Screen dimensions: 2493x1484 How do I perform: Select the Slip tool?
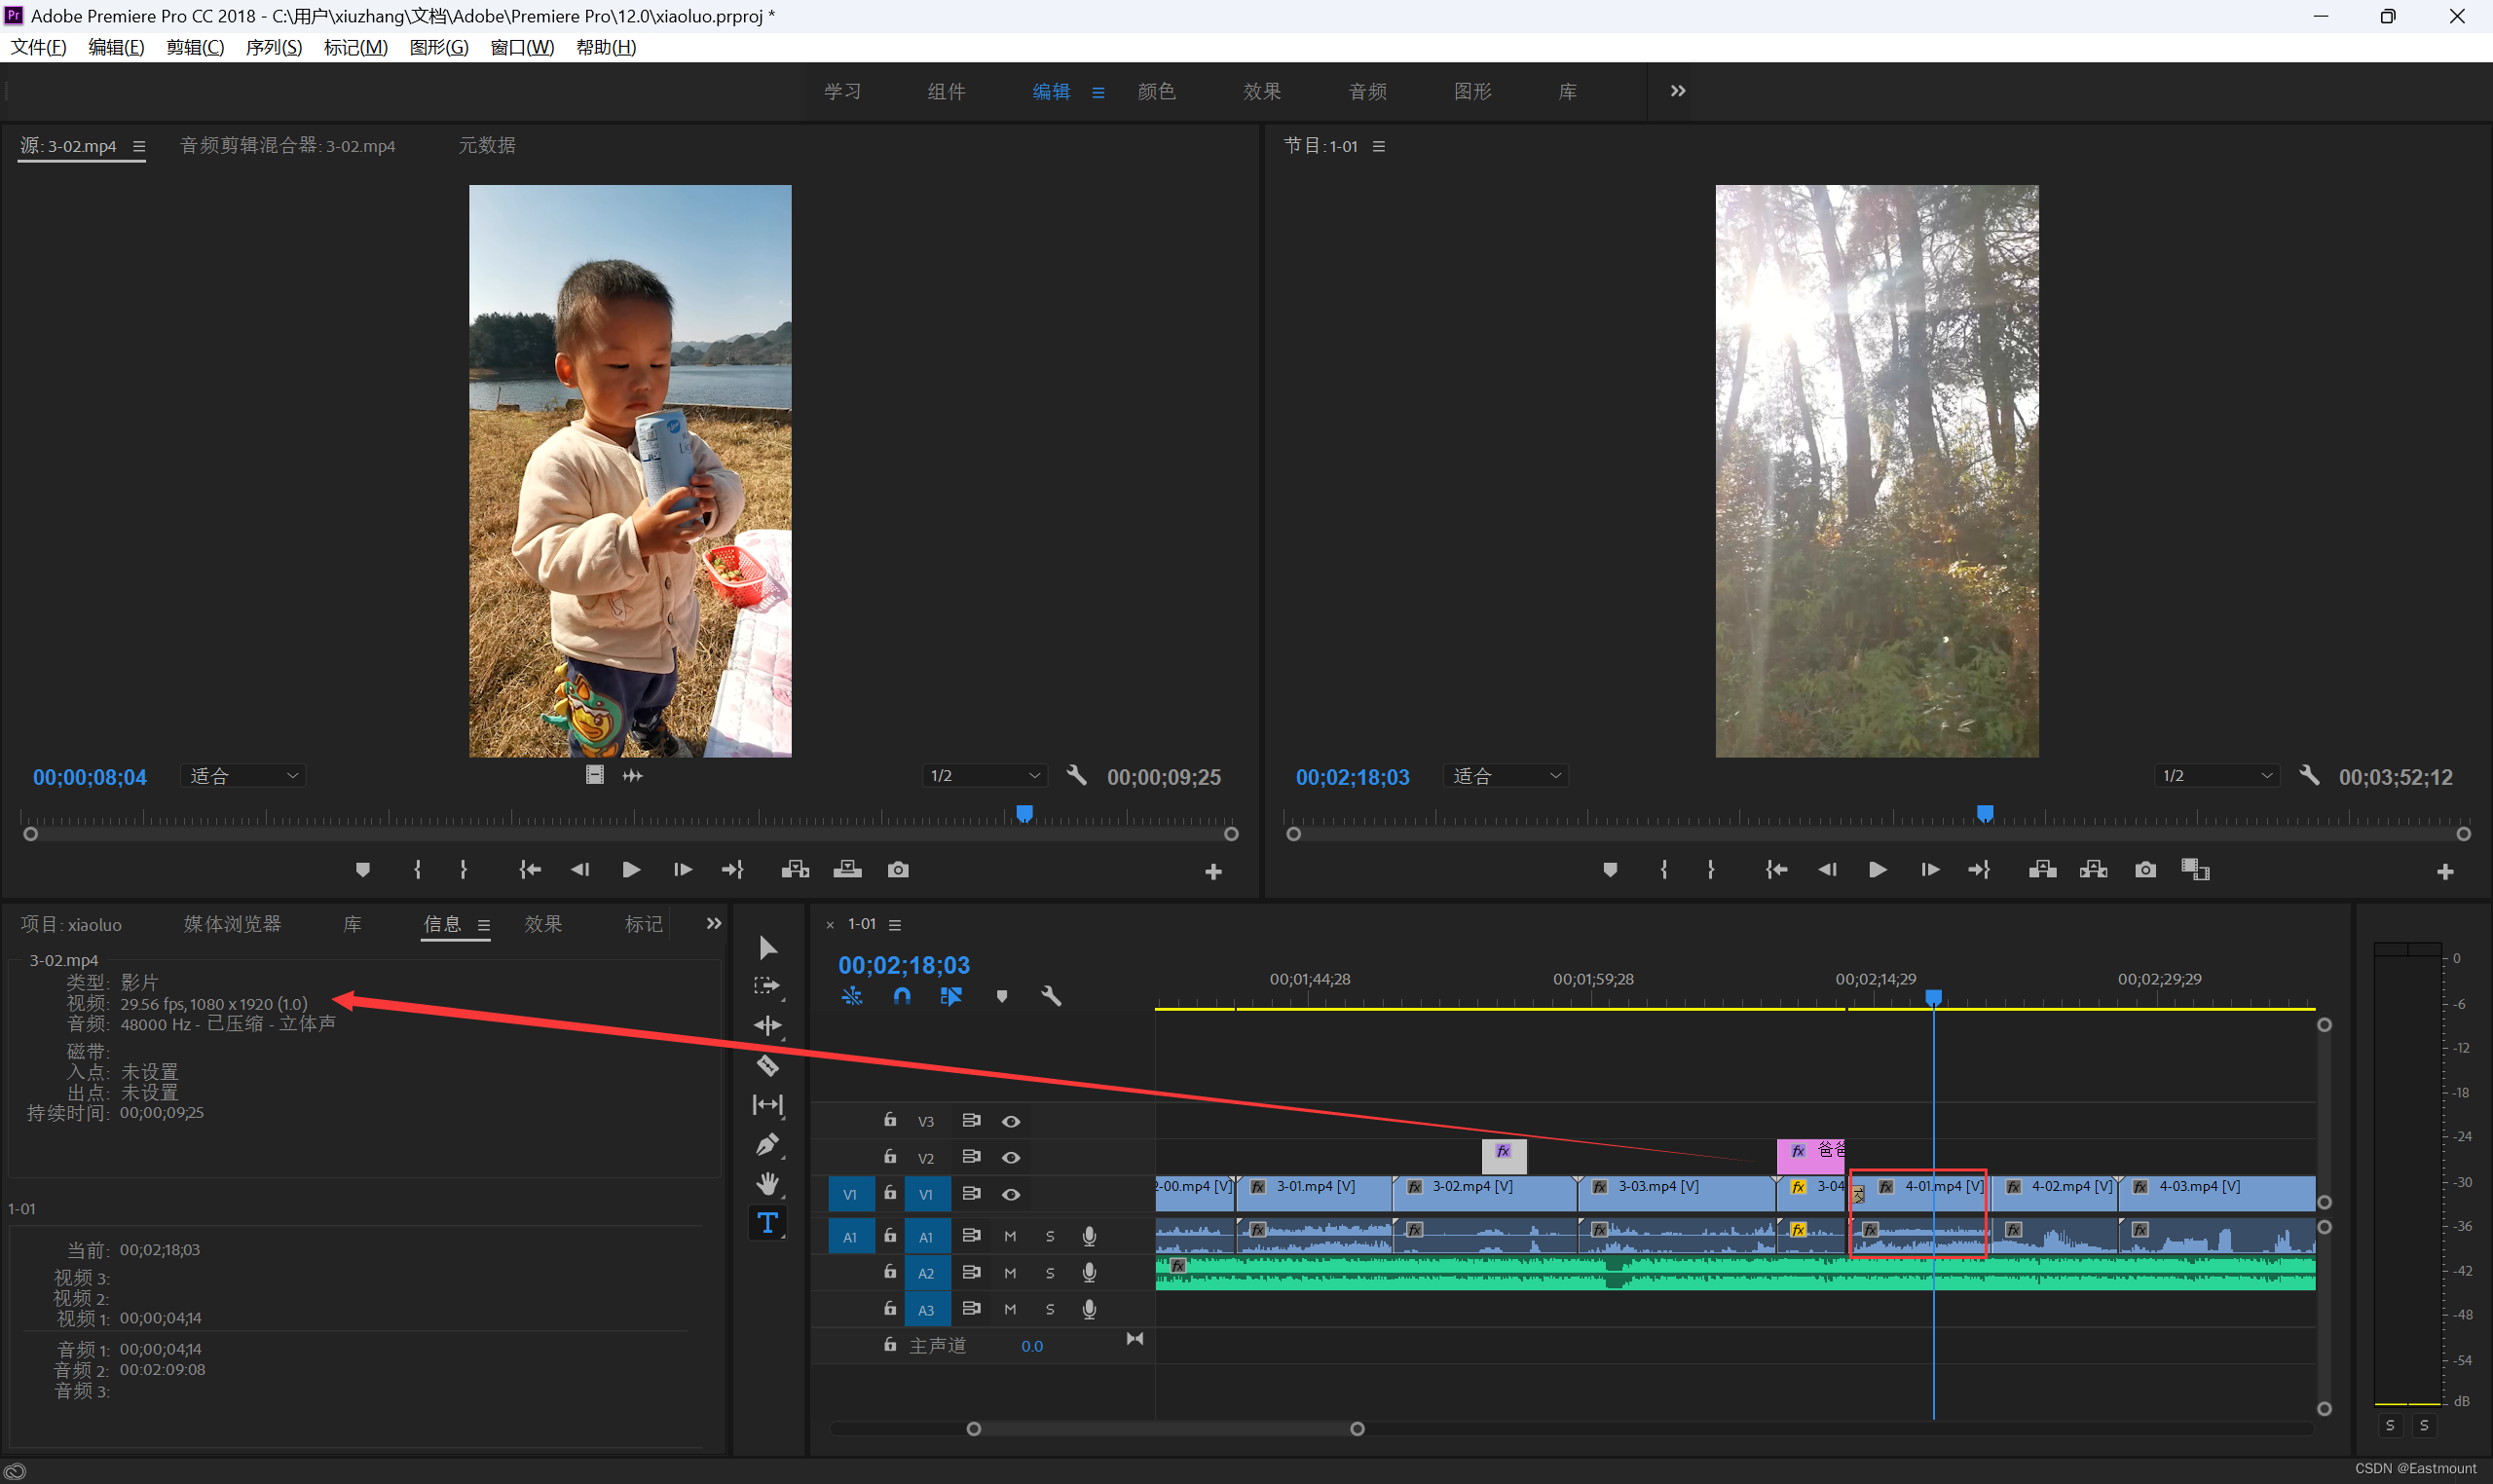click(x=767, y=1104)
